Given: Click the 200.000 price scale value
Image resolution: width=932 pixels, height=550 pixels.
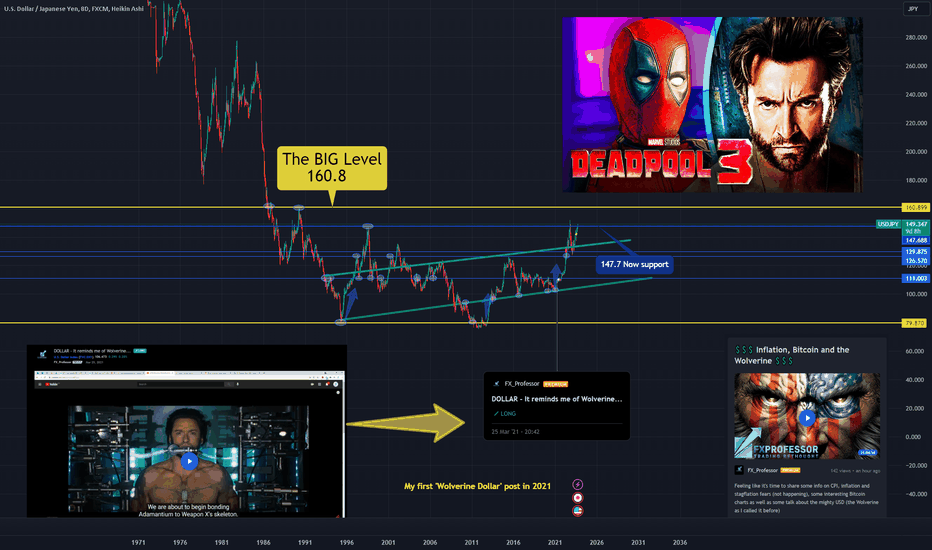Looking at the screenshot, I should click(916, 151).
